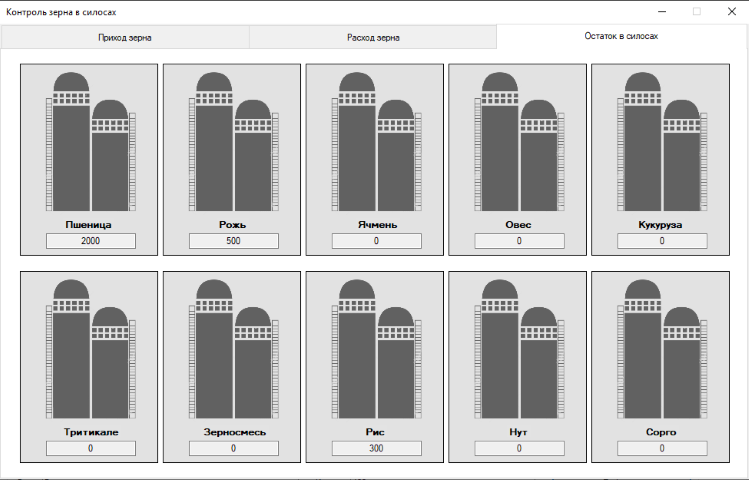The width and height of the screenshot is (749, 480).
Task: Click the Тритикале silo icon
Action: coord(90,349)
